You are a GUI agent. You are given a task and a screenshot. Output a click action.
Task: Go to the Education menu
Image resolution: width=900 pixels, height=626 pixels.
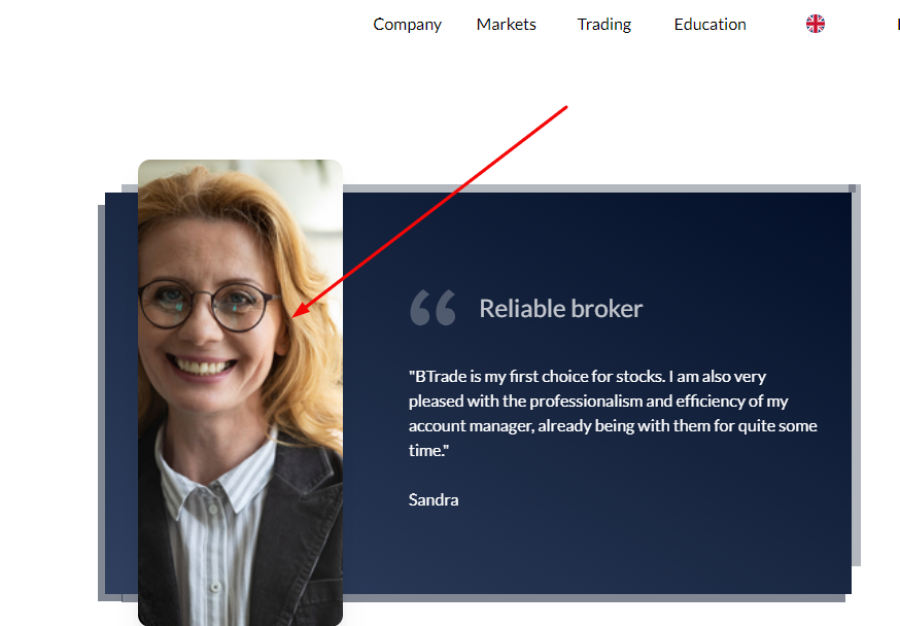tap(710, 25)
